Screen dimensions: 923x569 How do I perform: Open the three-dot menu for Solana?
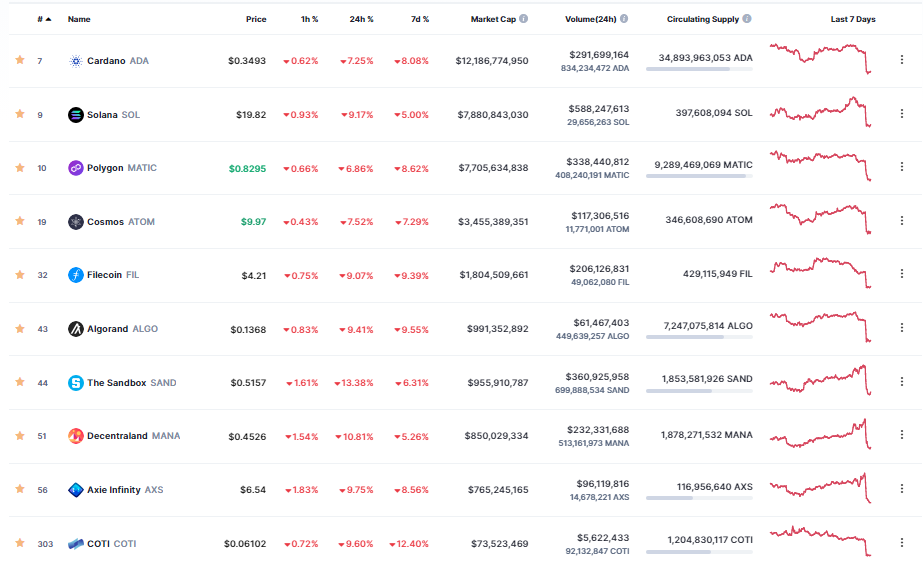(x=902, y=114)
